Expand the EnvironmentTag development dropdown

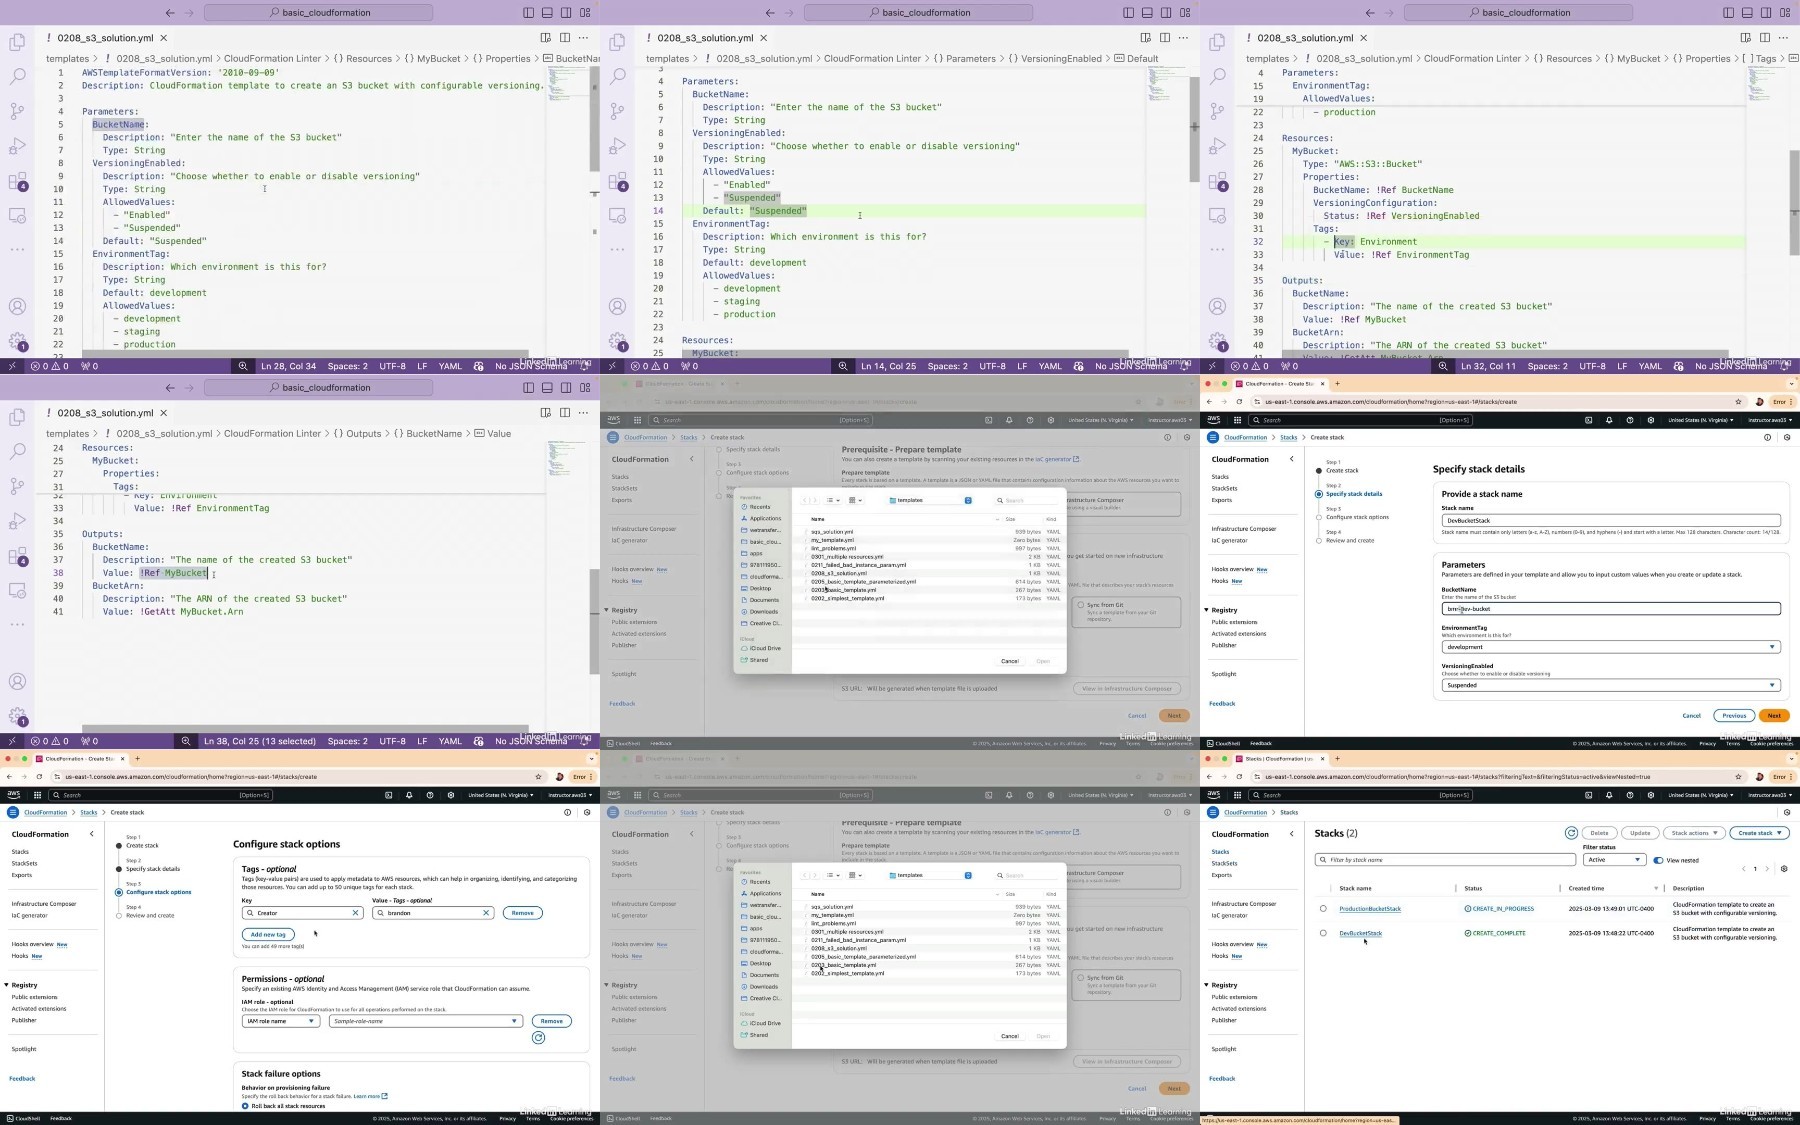1611,647
